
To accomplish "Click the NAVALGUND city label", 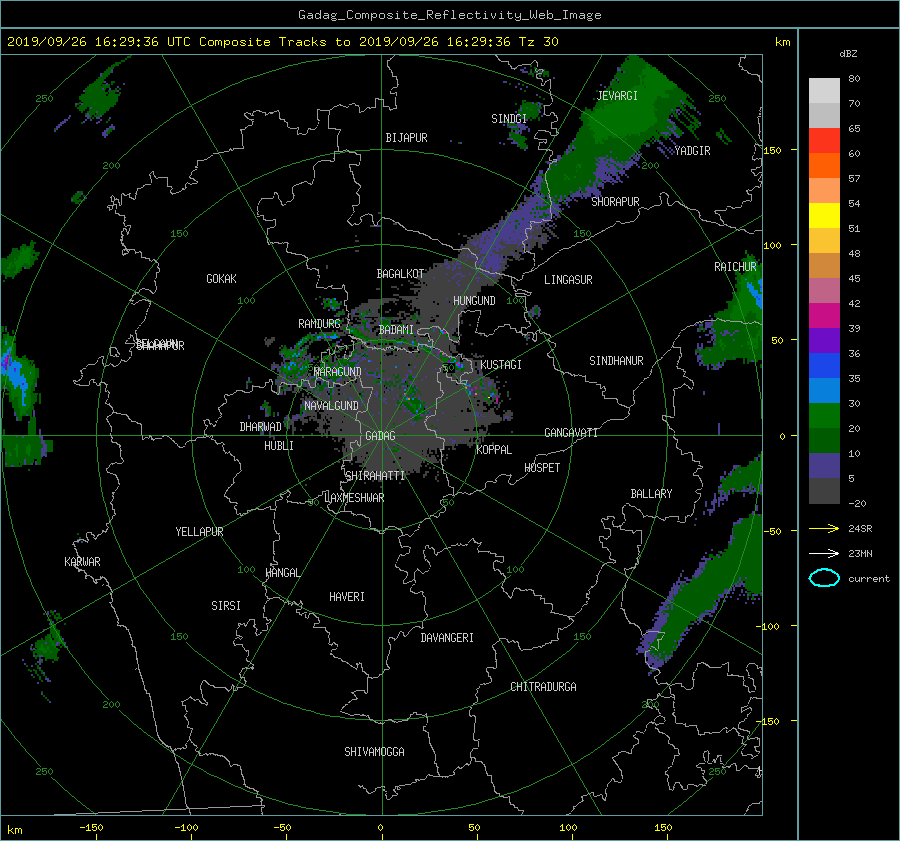I will [331, 406].
